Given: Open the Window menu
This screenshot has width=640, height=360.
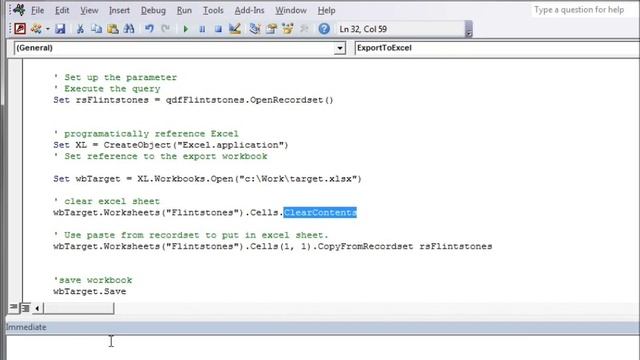Looking at the screenshot, I should coord(291,10).
